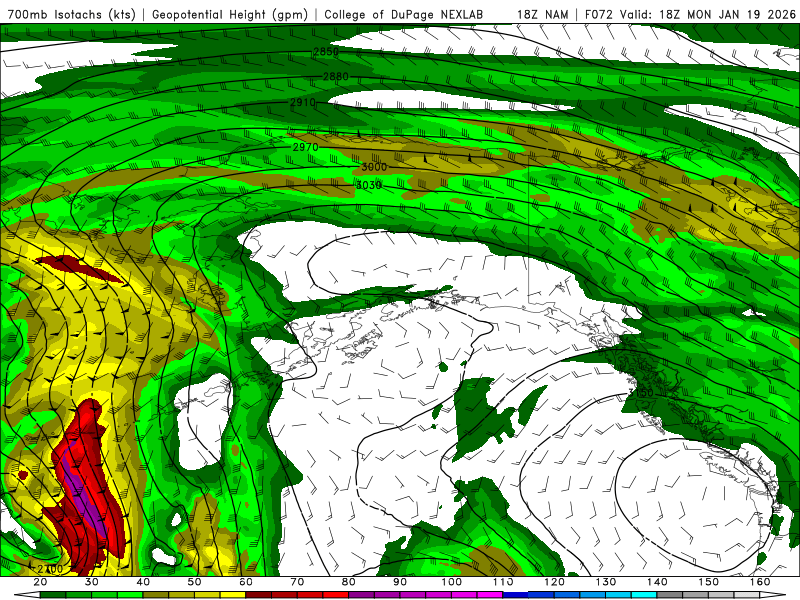Click the 90 kt color scale label
The height and width of the screenshot is (600, 800).
[x=400, y=582]
